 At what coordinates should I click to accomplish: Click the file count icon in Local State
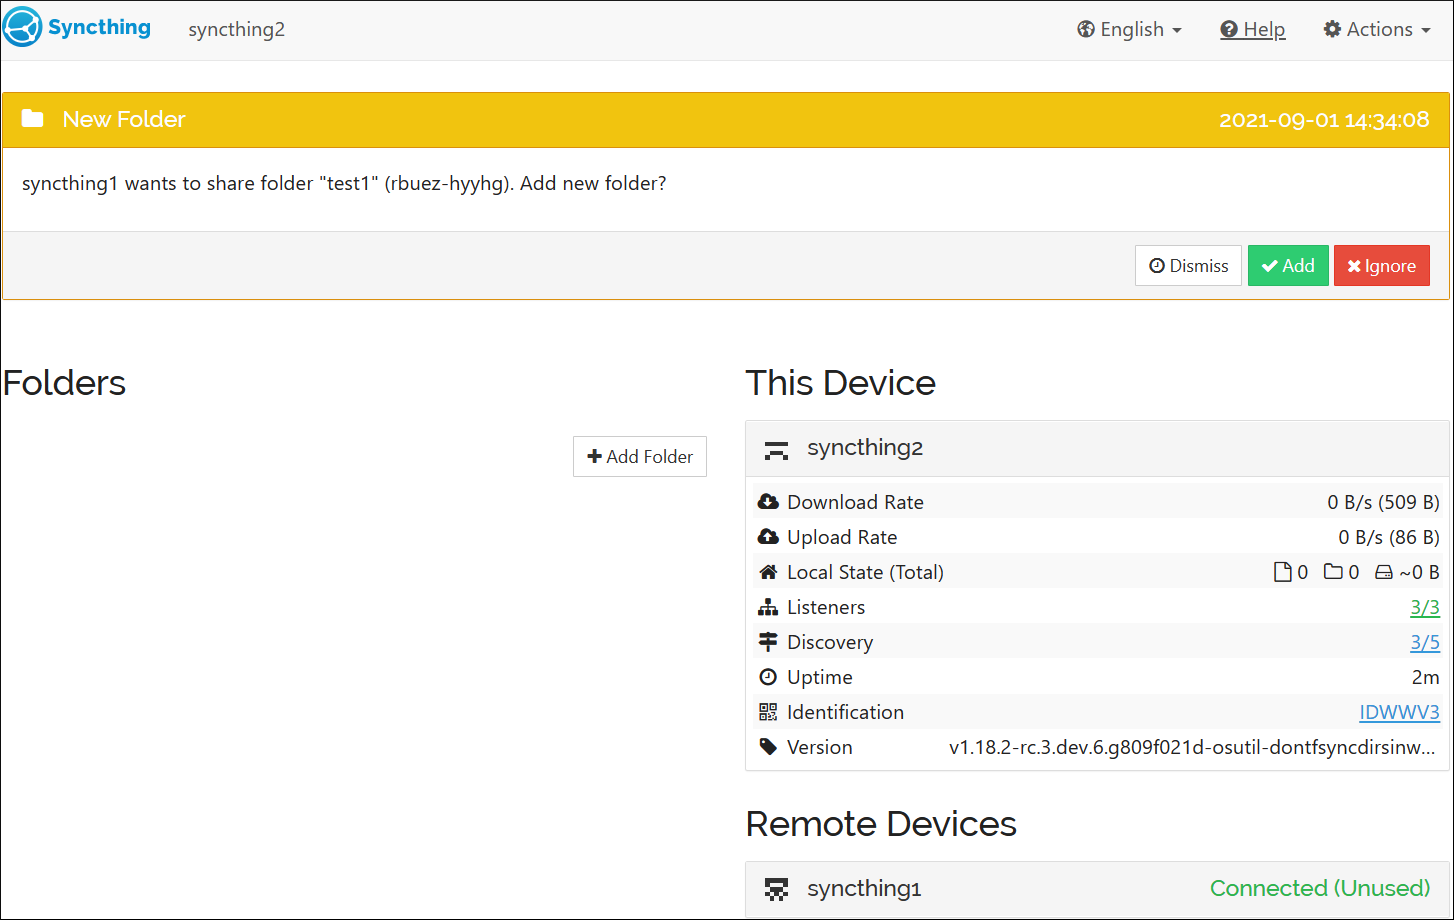tap(1282, 572)
